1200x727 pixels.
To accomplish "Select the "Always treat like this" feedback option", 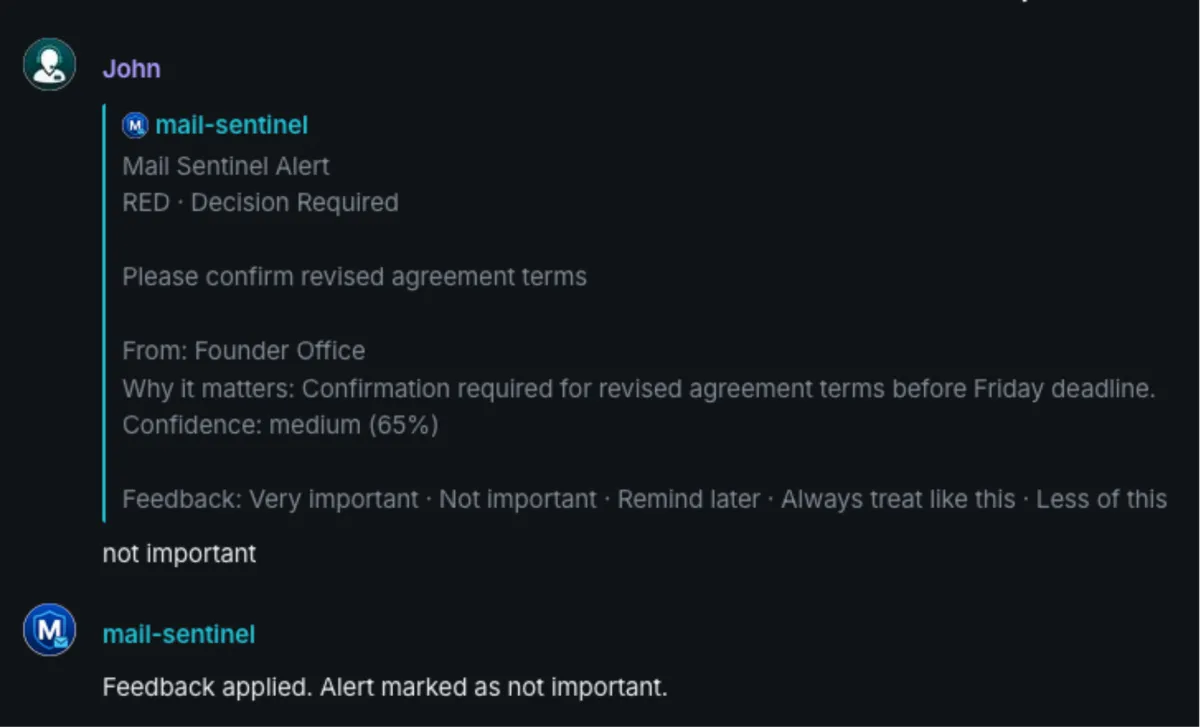I will (x=898, y=499).
